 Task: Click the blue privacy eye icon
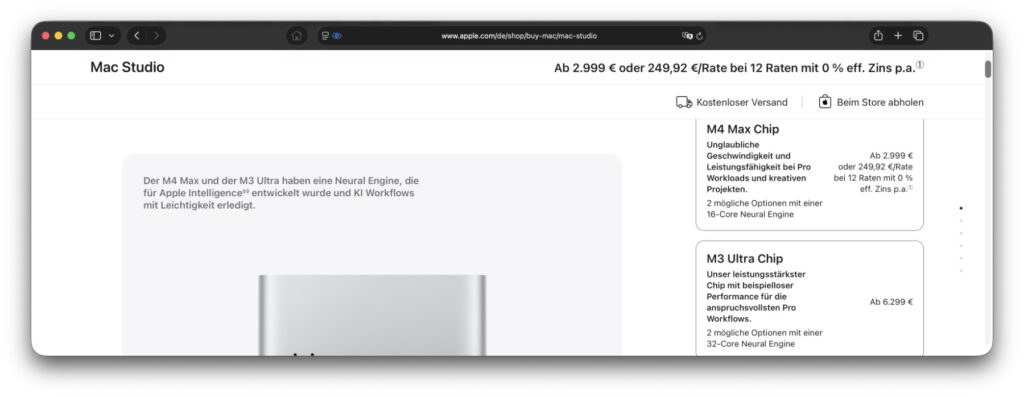pos(337,36)
